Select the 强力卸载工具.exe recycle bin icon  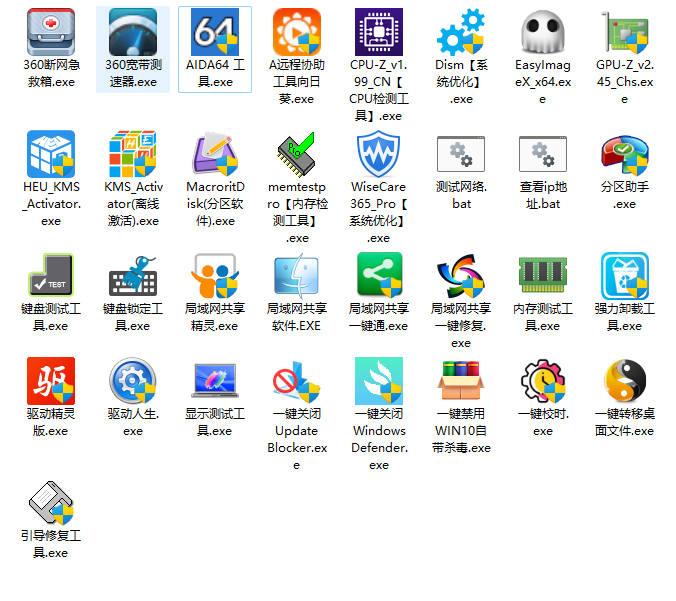(624, 276)
